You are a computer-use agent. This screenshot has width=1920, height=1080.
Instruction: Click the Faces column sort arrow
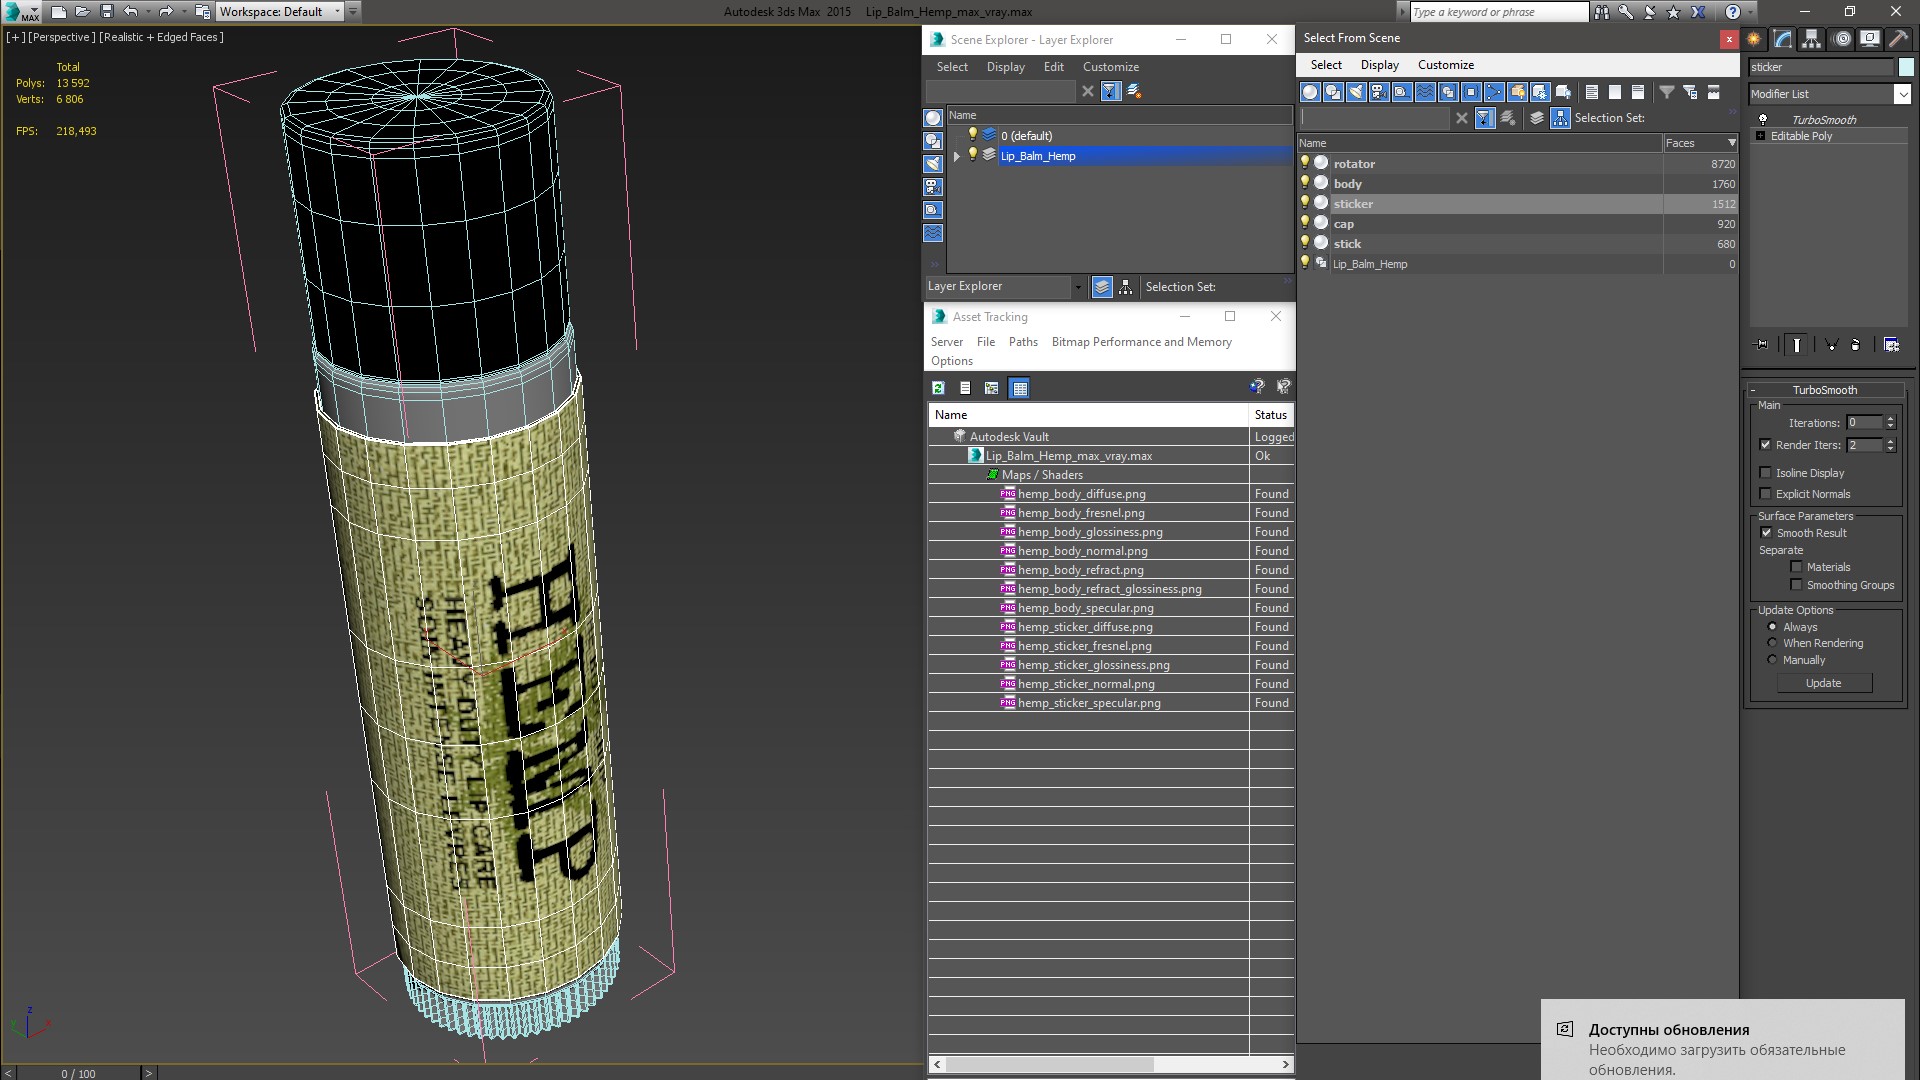[1731, 143]
